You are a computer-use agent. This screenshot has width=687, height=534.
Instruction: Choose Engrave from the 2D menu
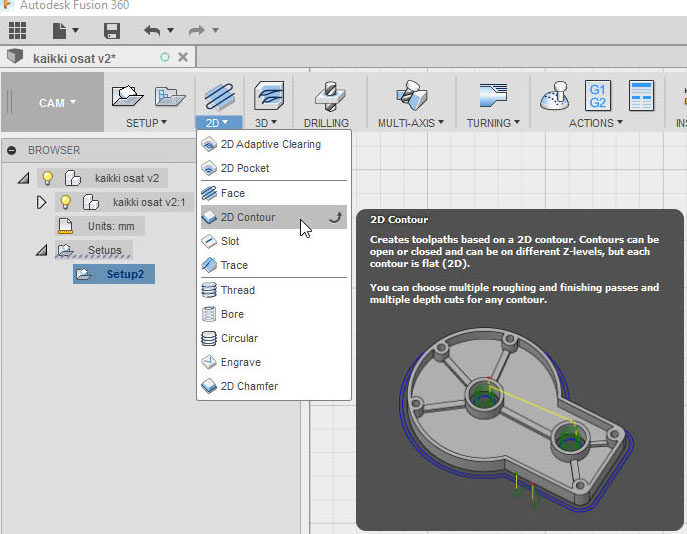click(274, 363)
